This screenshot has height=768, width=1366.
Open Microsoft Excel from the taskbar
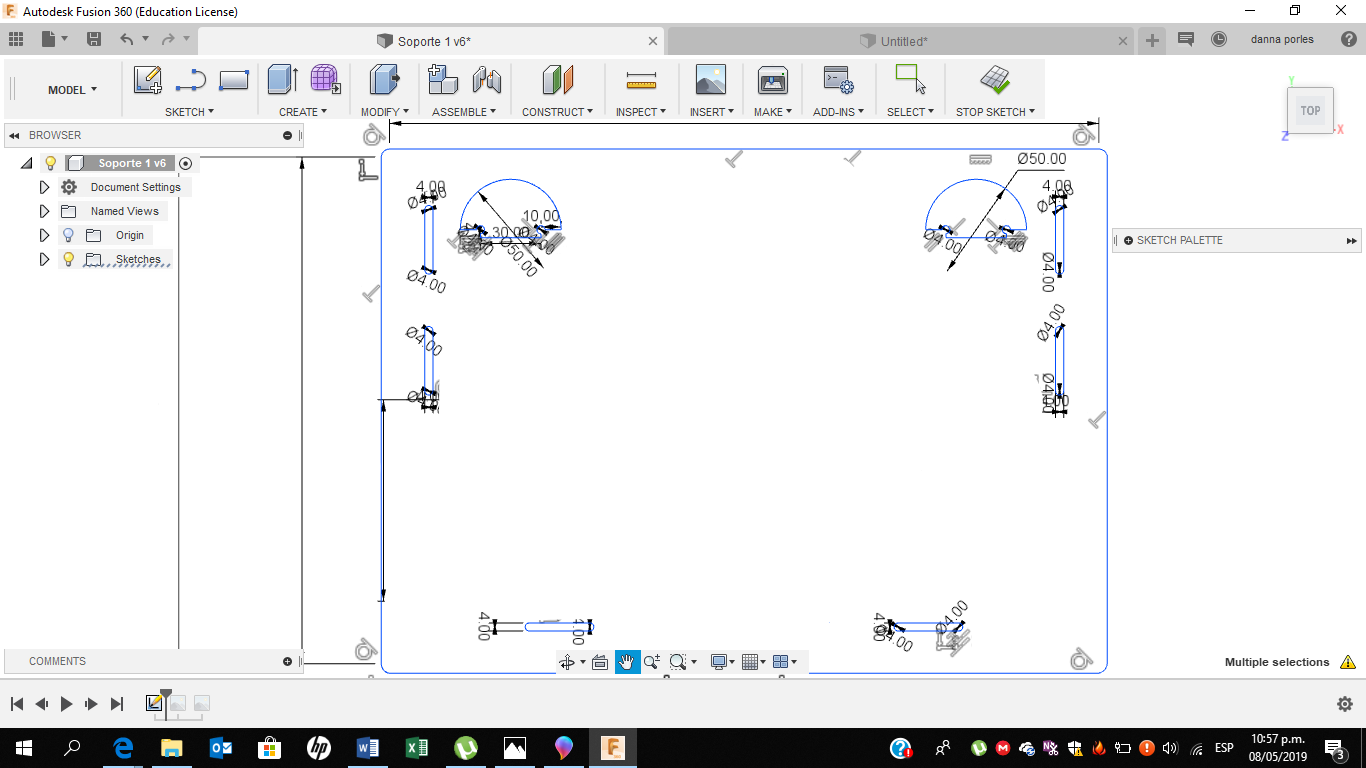416,748
